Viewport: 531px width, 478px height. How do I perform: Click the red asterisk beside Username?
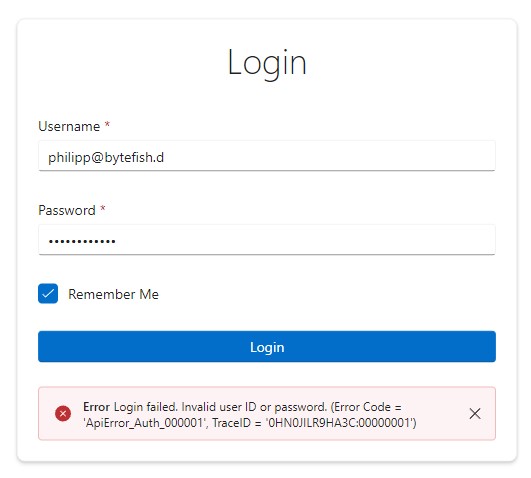point(107,124)
